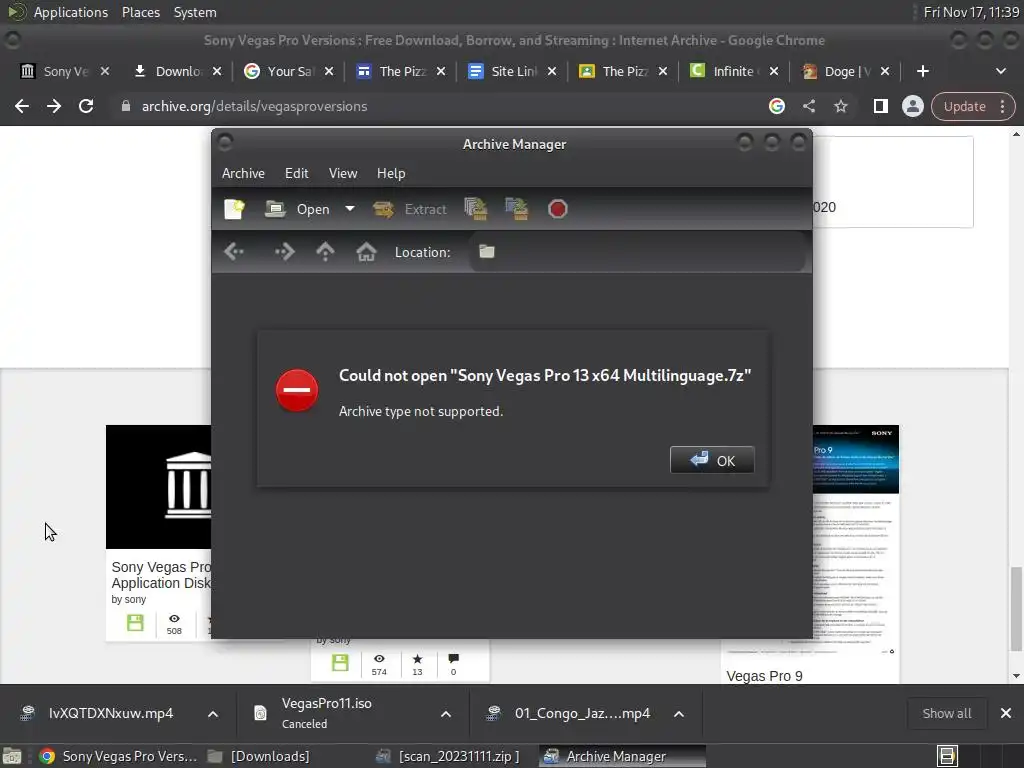Click the by sony creator link
Image resolution: width=1024 pixels, height=768 pixels.
[x=129, y=599]
